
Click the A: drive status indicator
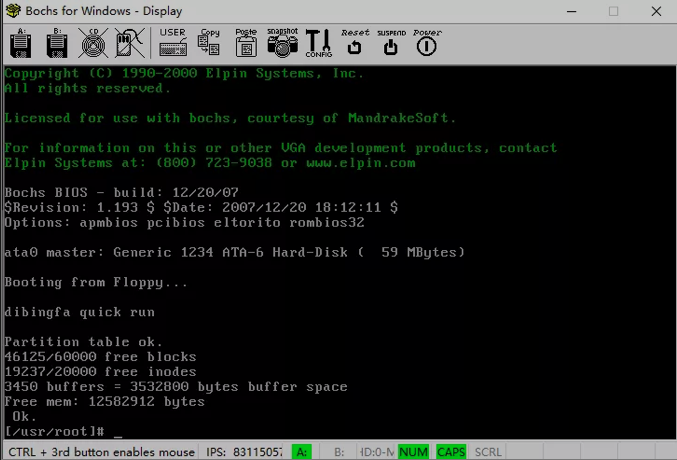[302, 452]
